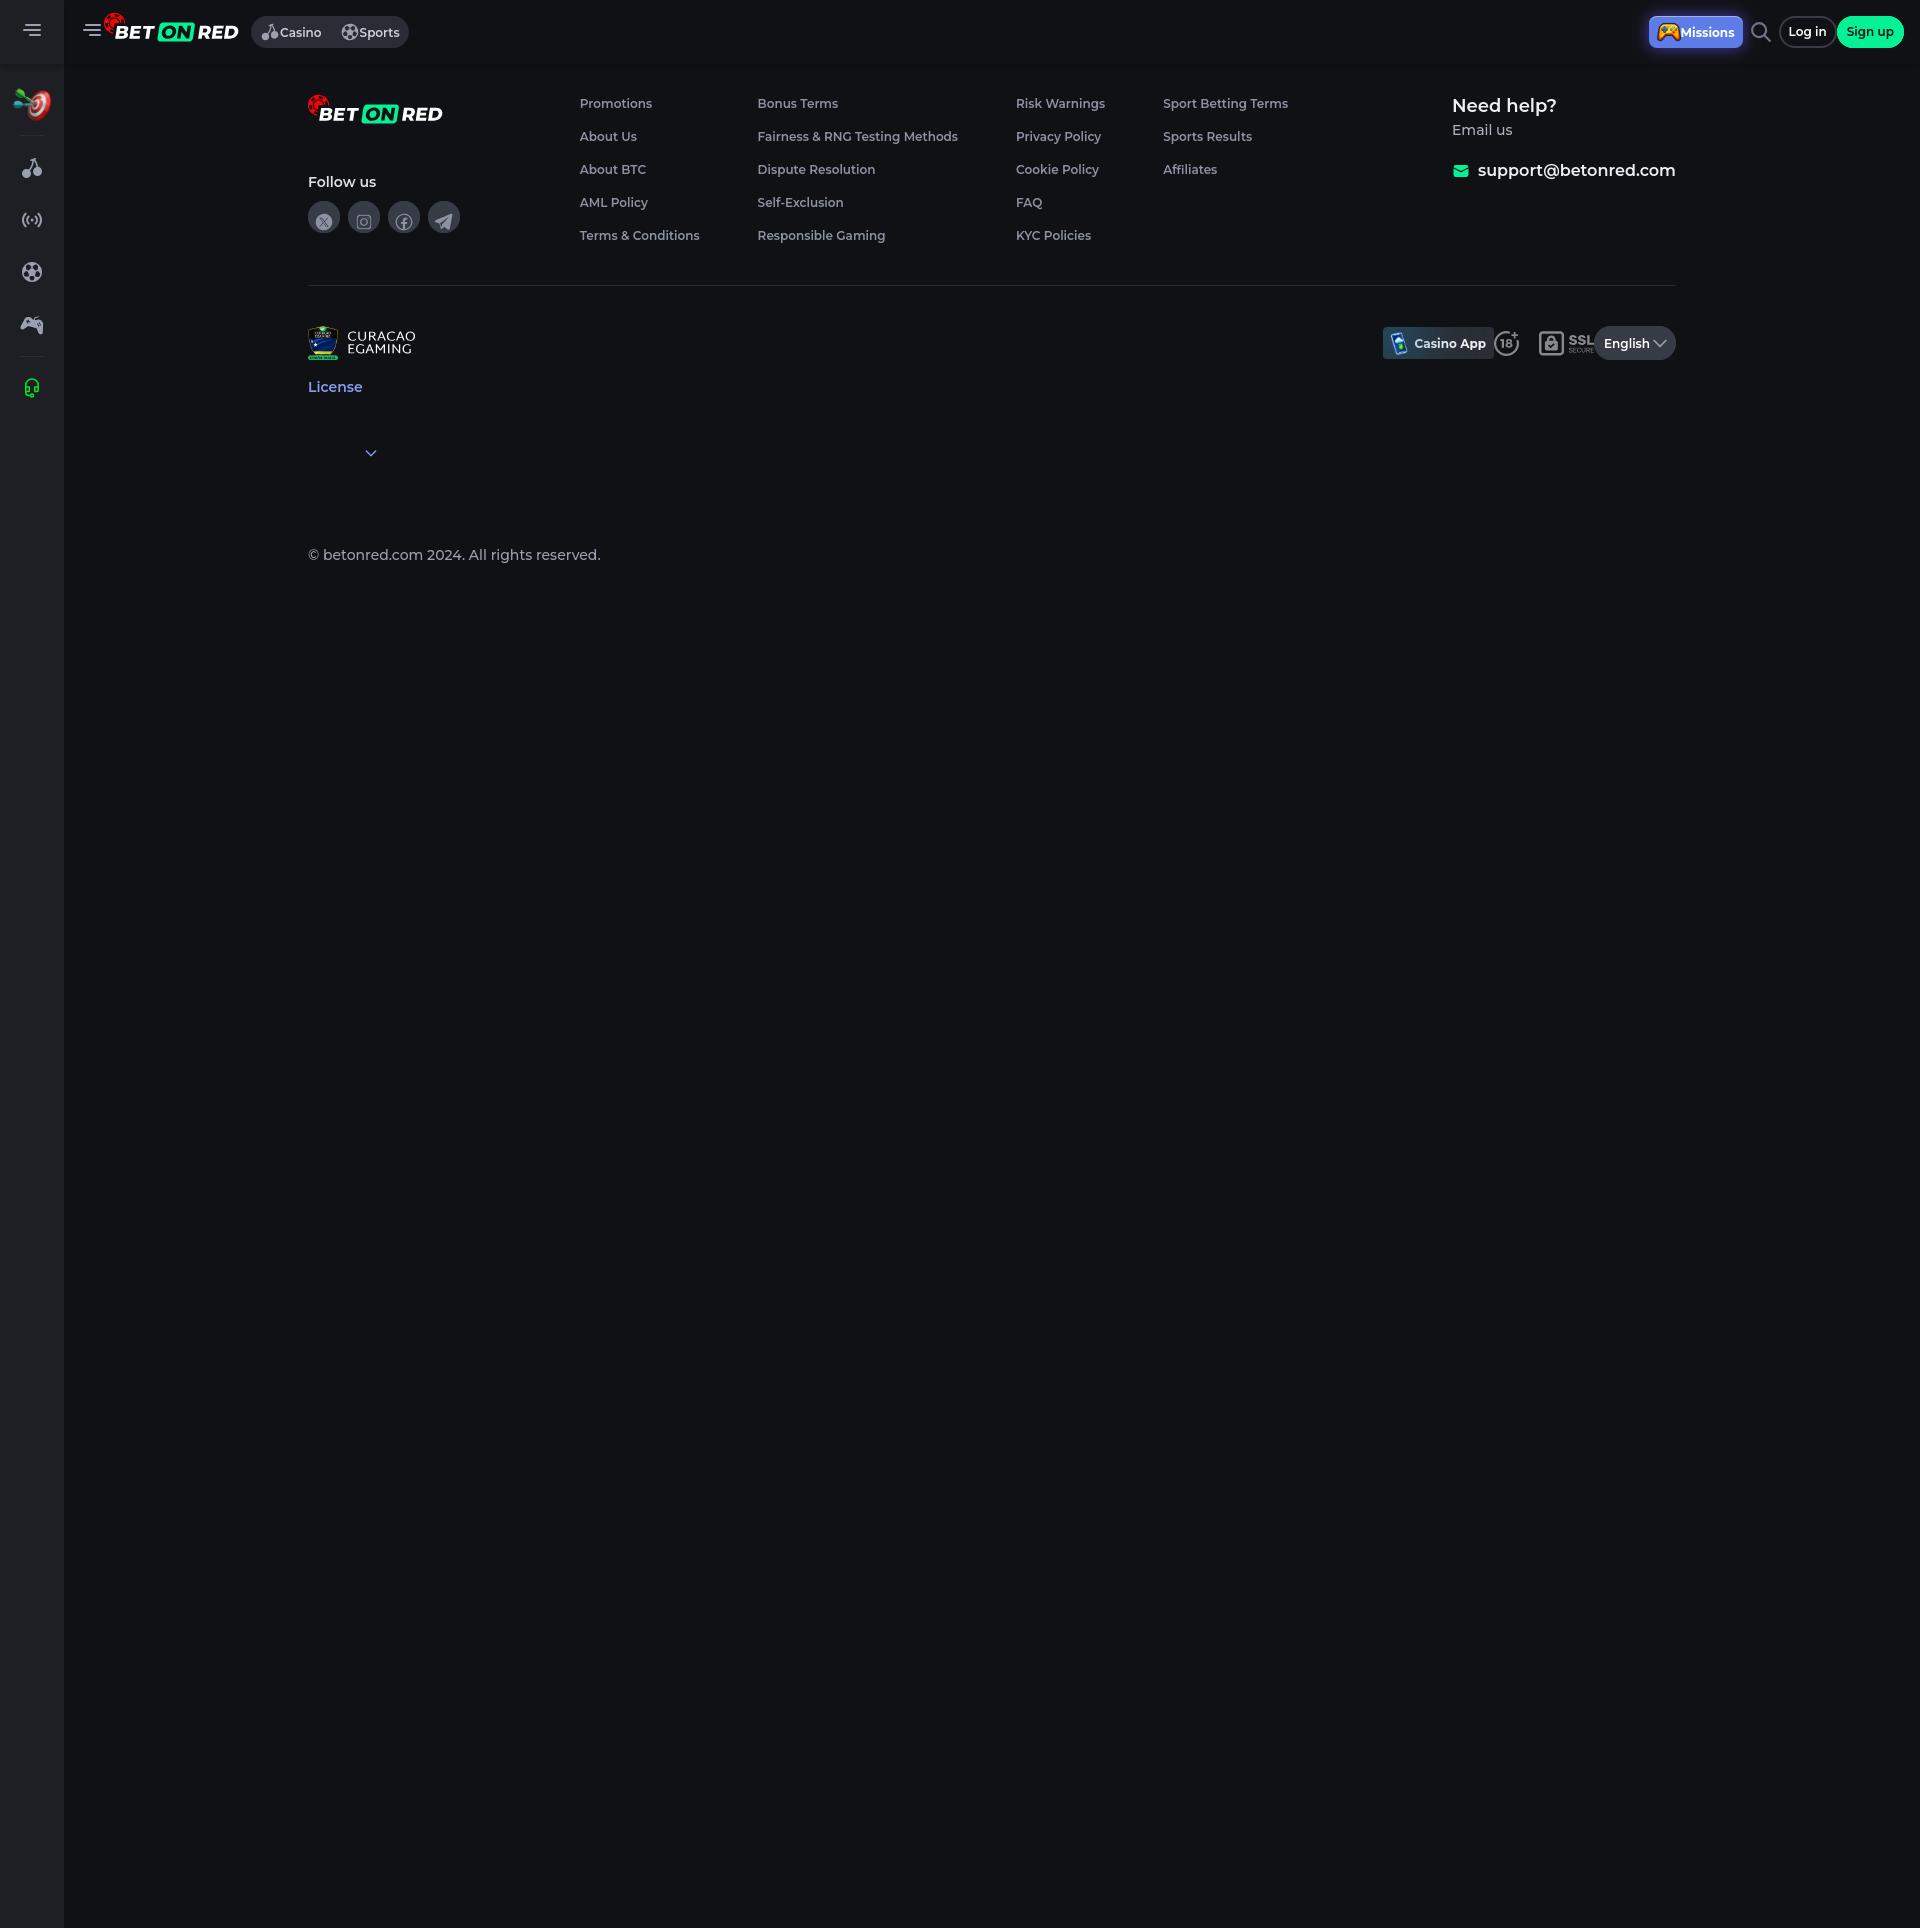This screenshot has width=1920, height=1928.
Task: Open the Responsible Gaming link
Action: 821,236
